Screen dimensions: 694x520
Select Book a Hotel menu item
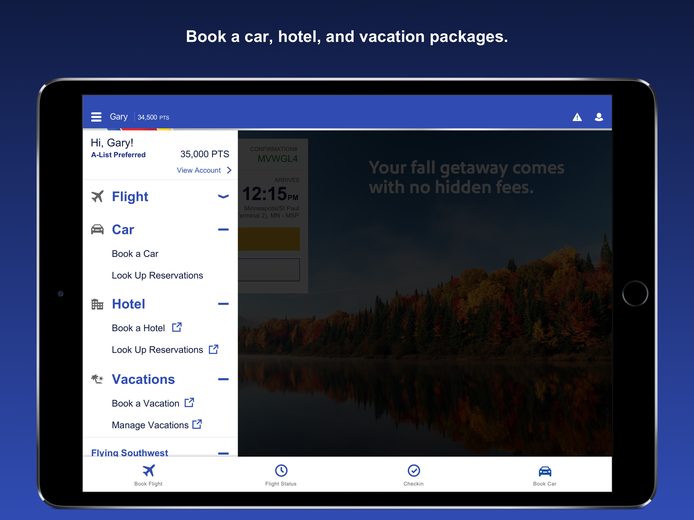pyautogui.click(x=139, y=328)
